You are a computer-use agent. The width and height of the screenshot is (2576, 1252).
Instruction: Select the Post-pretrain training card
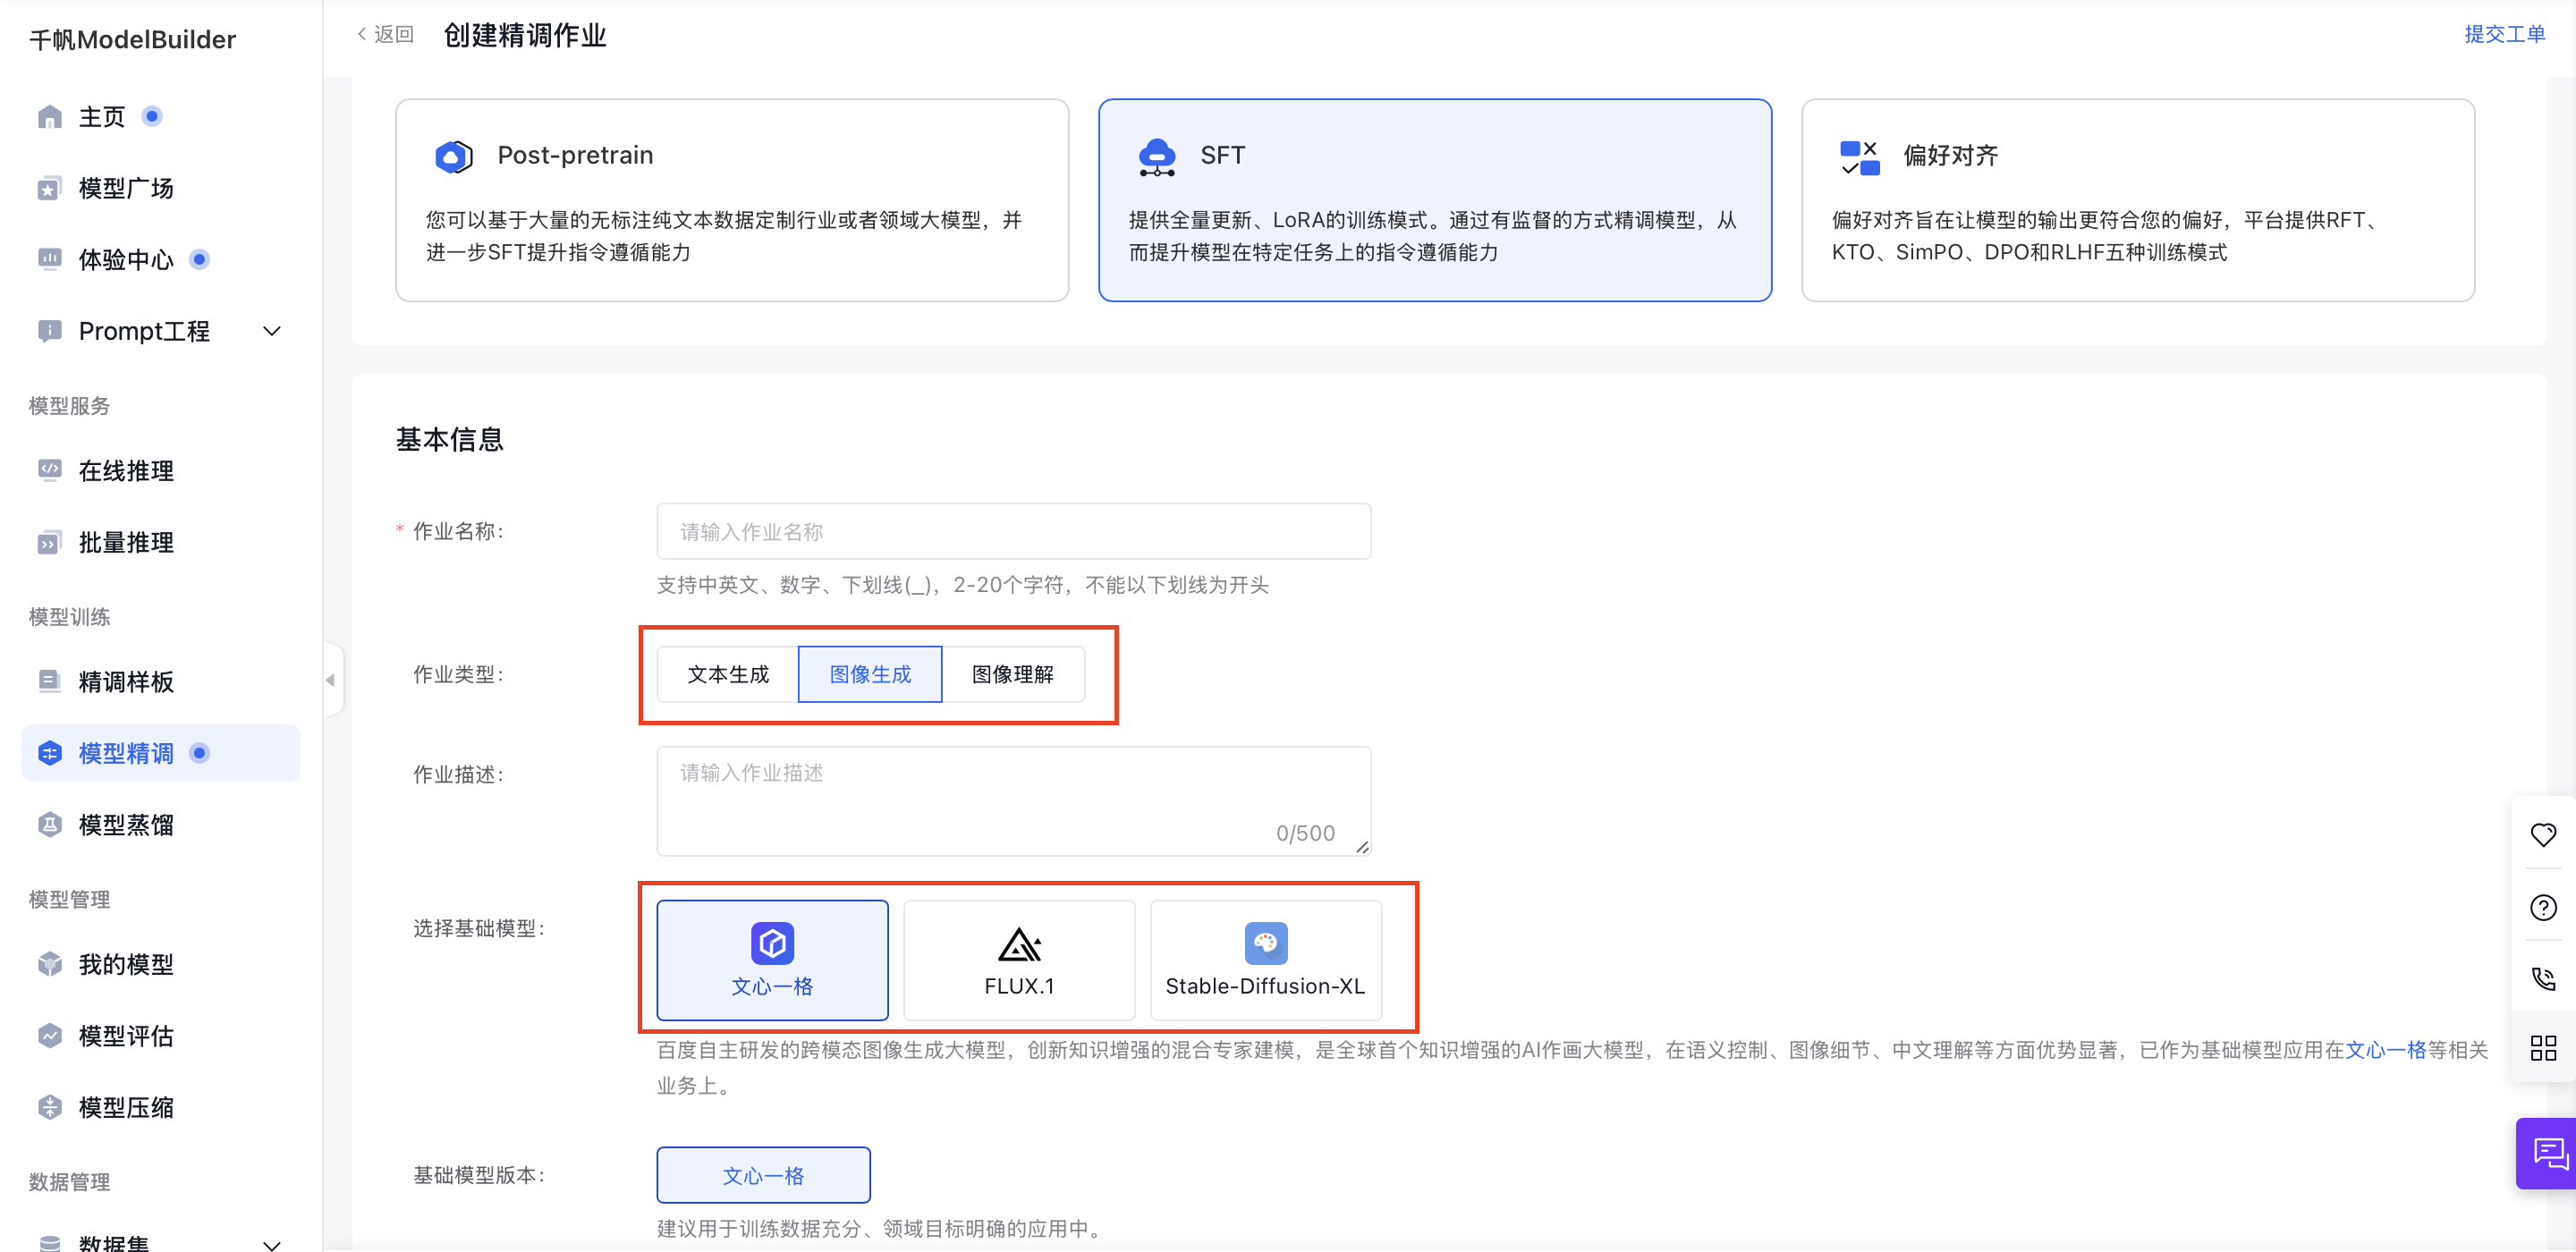tap(732, 200)
